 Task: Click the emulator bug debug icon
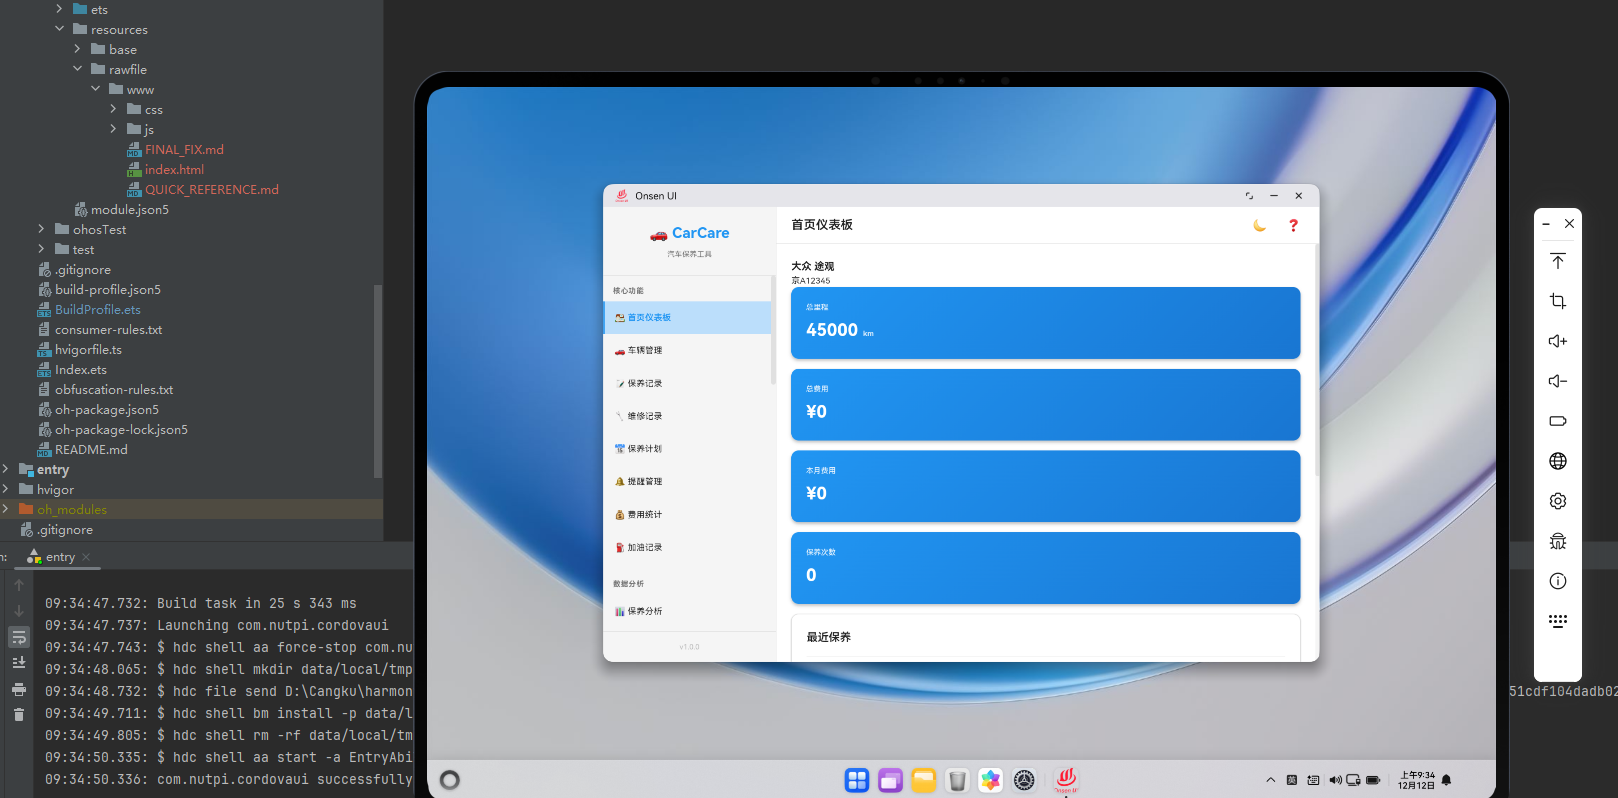pyautogui.click(x=1558, y=541)
